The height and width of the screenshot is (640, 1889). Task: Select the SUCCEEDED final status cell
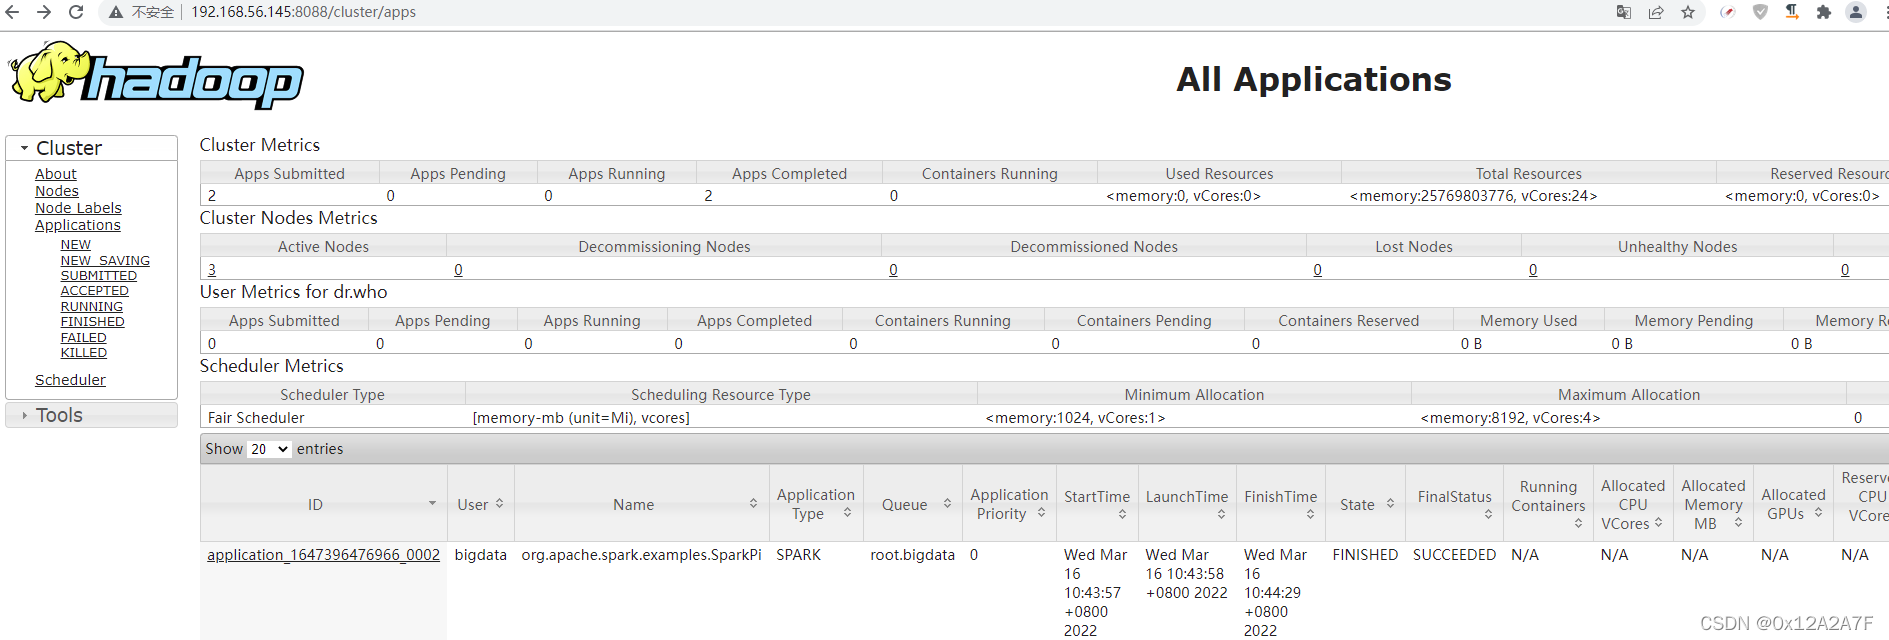(x=1454, y=555)
